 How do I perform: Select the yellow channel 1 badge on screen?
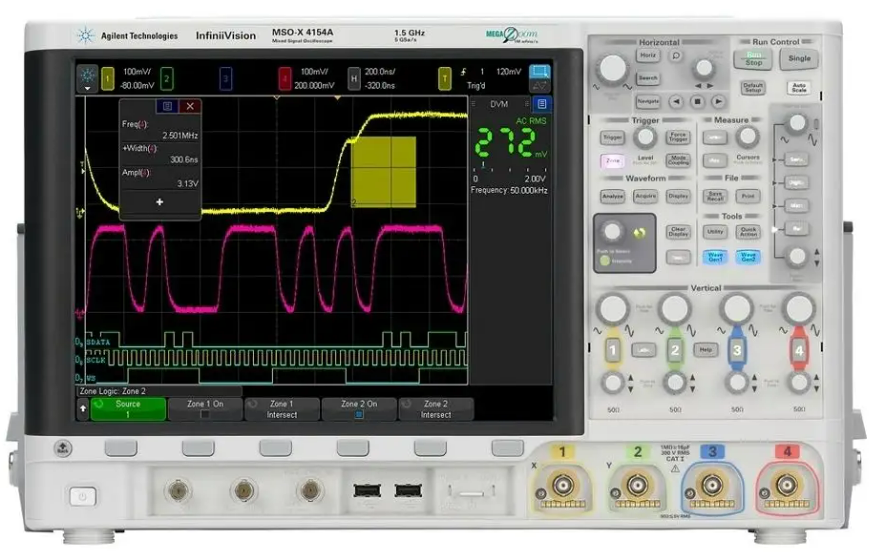[x=108, y=79]
